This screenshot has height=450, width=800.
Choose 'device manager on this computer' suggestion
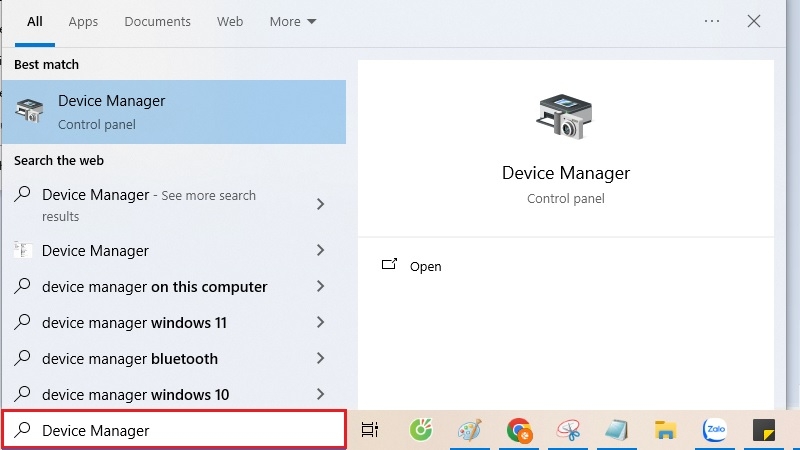tap(173, 286)
